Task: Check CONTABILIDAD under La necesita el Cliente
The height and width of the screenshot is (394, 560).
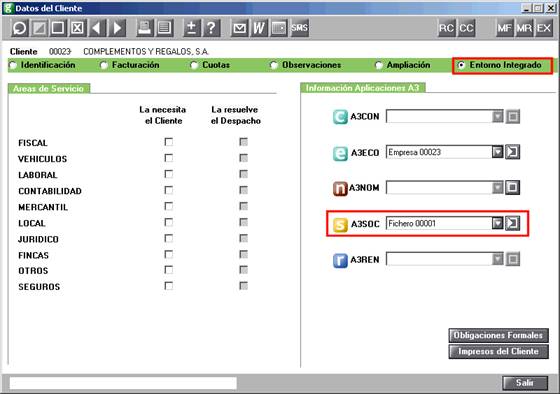Action: pos(169,190)
